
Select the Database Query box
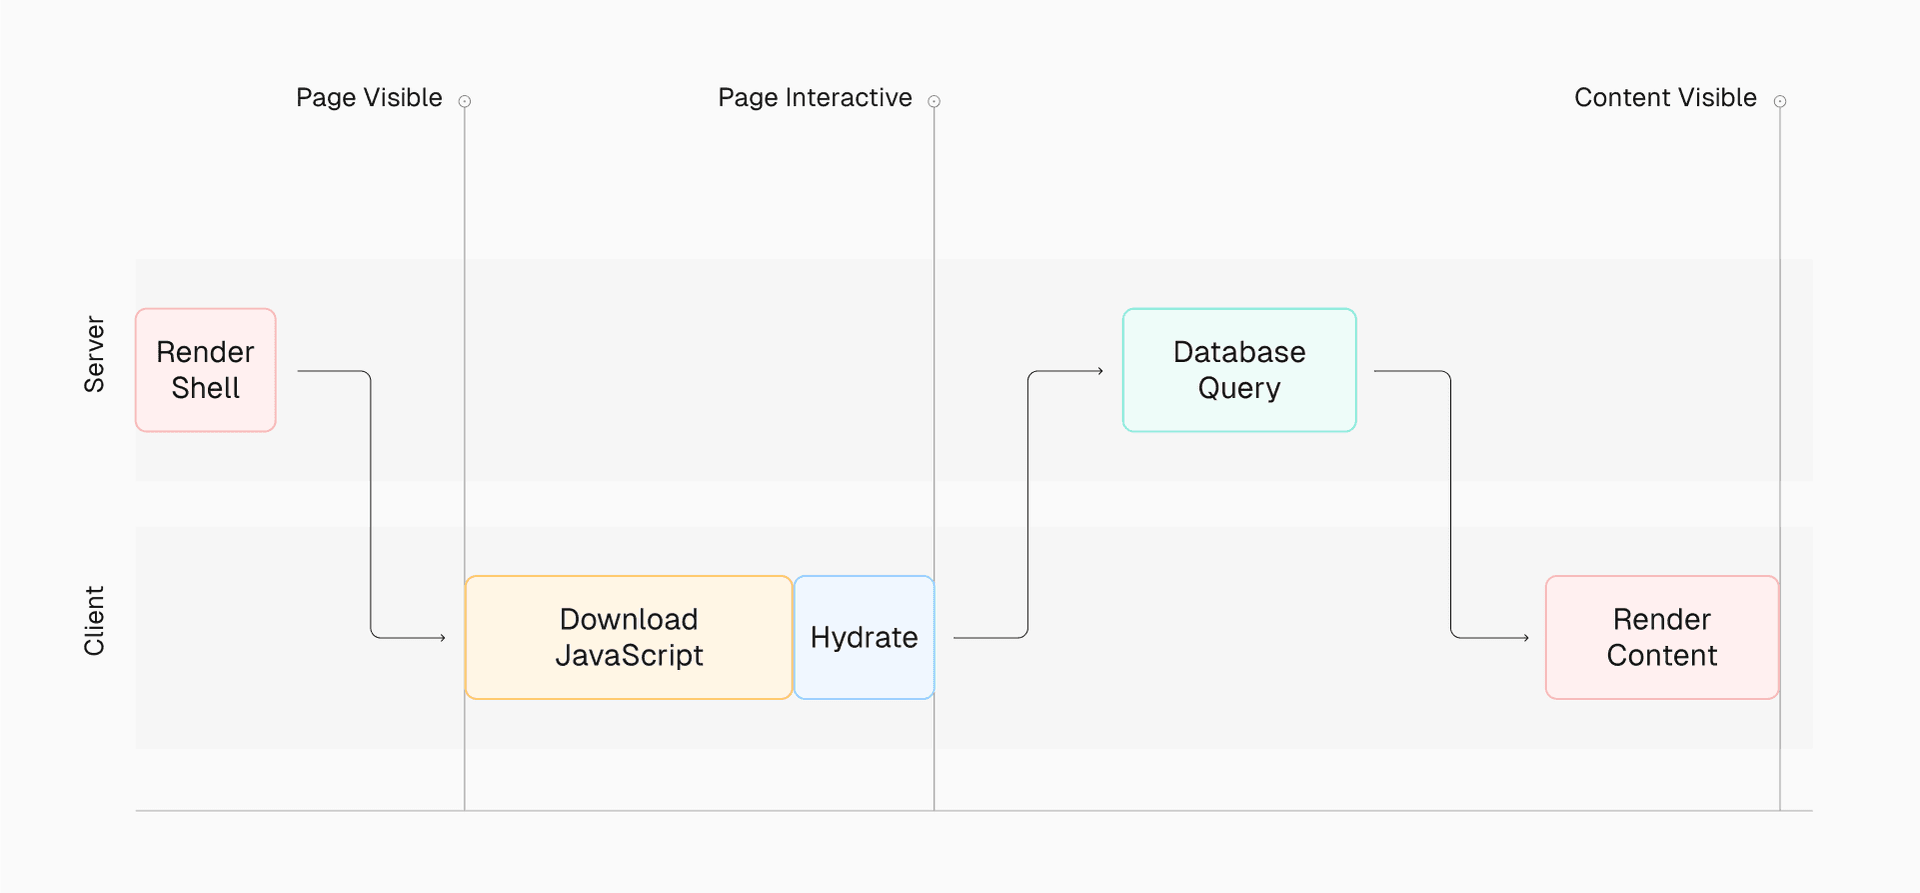click(x=1239, y=370)
